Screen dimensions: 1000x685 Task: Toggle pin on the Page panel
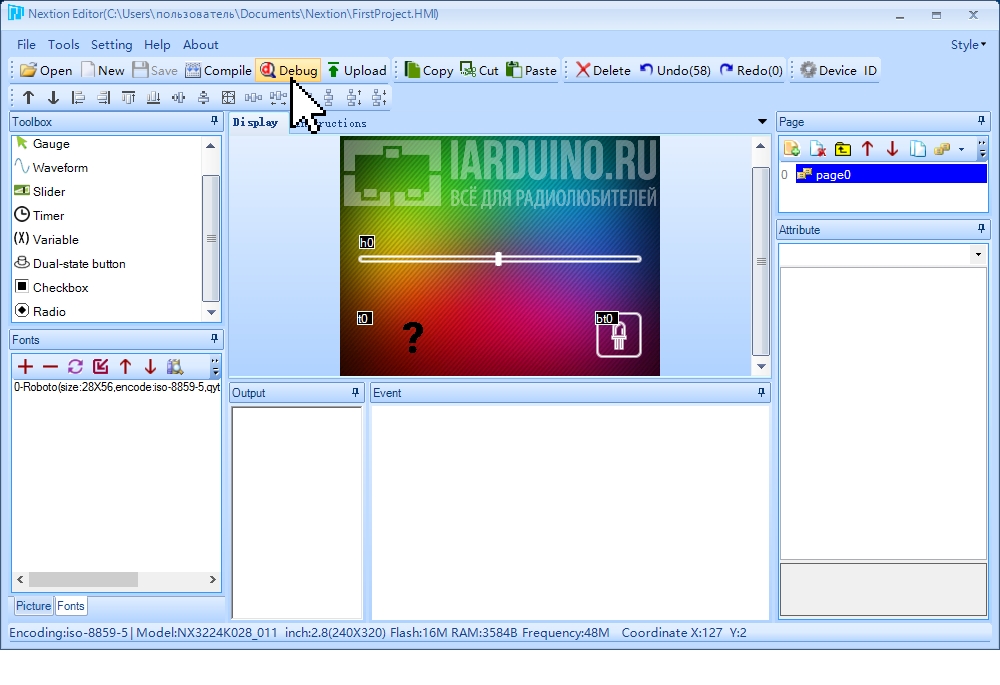[981, 121]
